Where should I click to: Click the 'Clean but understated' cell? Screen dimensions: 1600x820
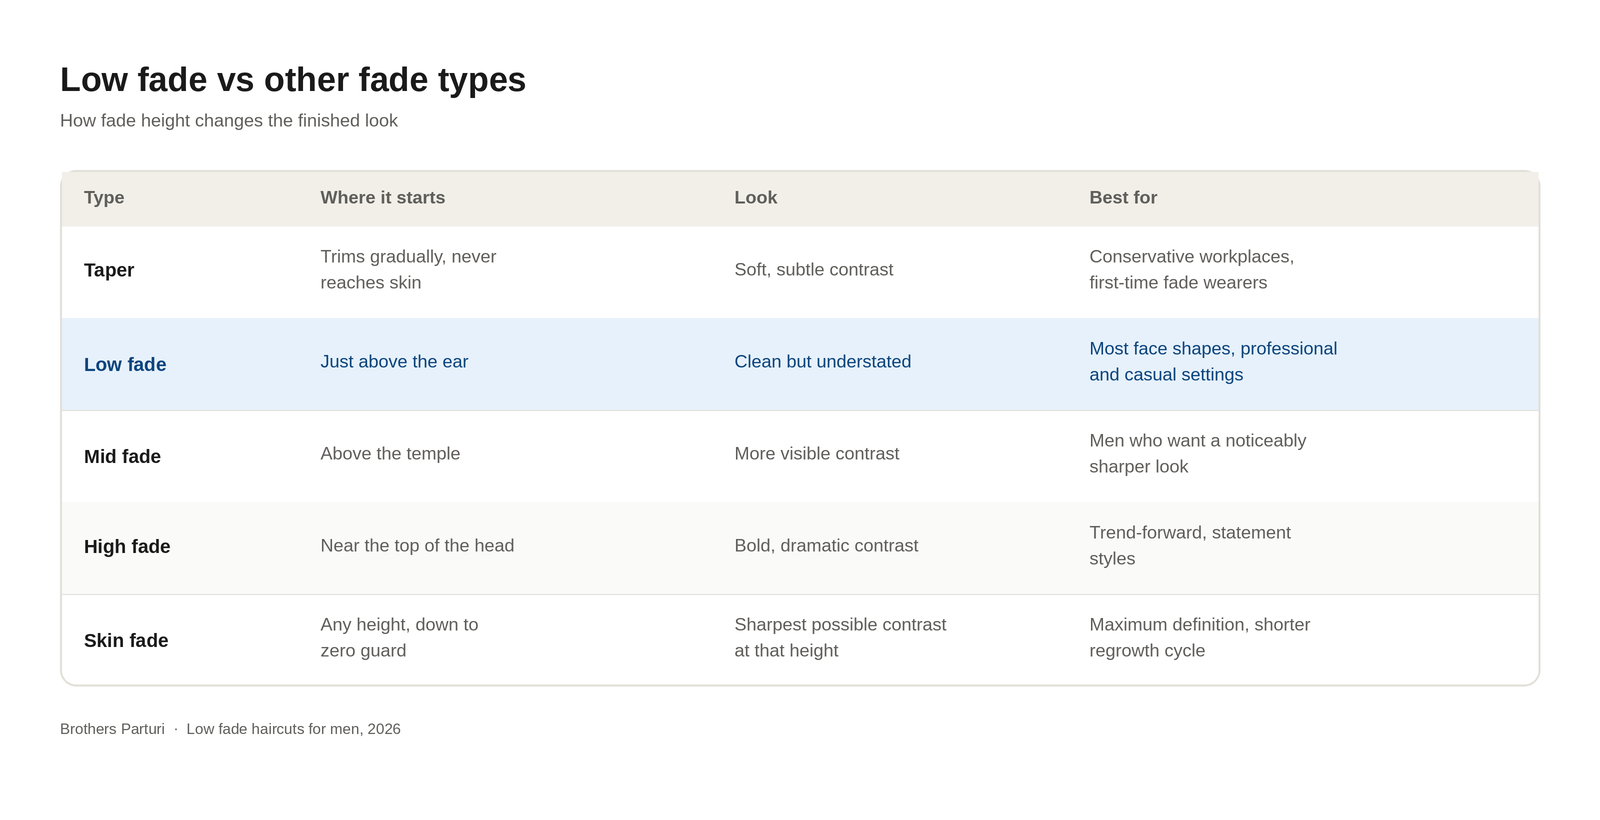[823, 362]
